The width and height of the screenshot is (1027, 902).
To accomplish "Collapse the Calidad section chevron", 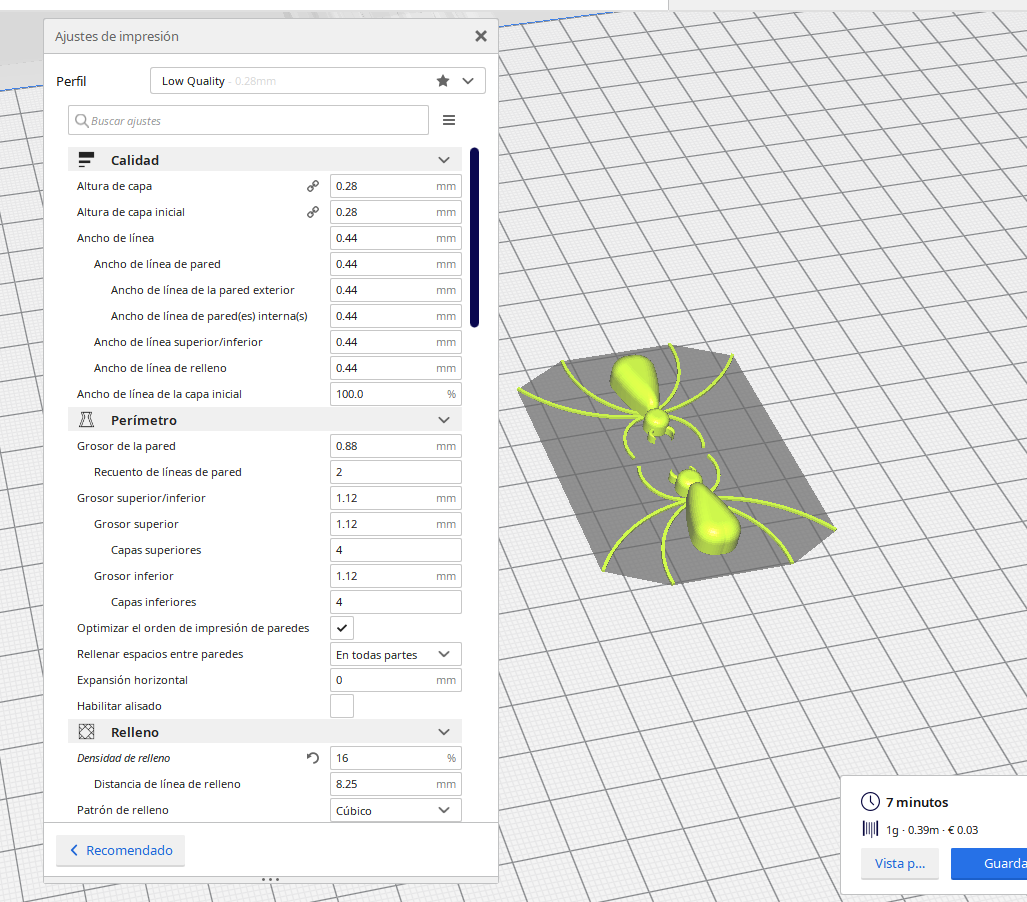I will 443,160.
